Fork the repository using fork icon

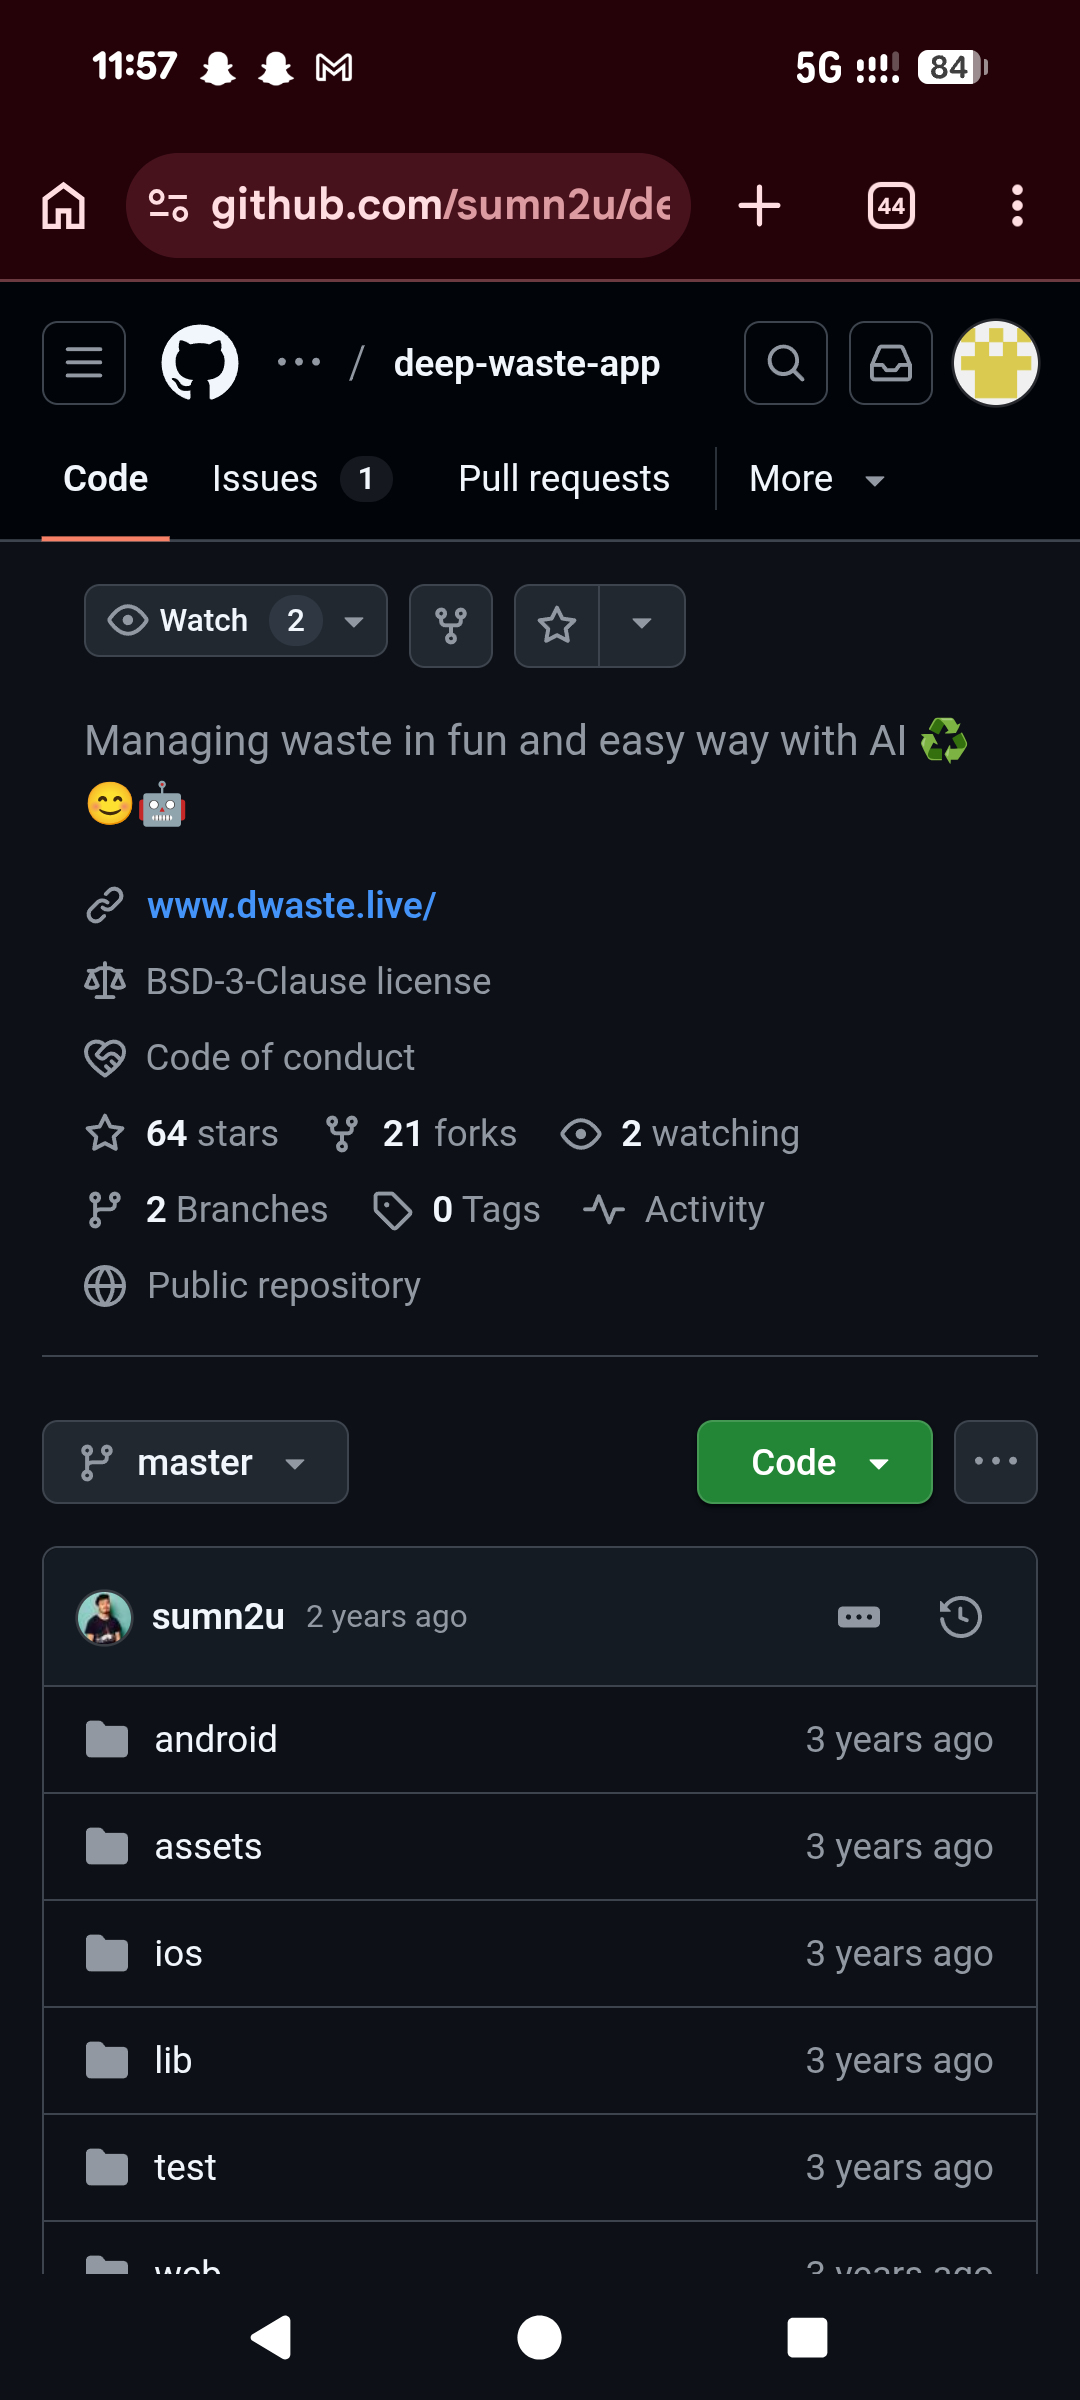(451, 626)
